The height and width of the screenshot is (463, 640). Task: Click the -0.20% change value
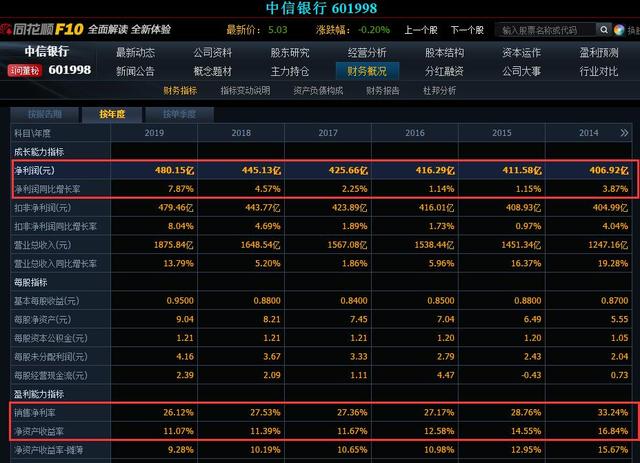(373, 30)
